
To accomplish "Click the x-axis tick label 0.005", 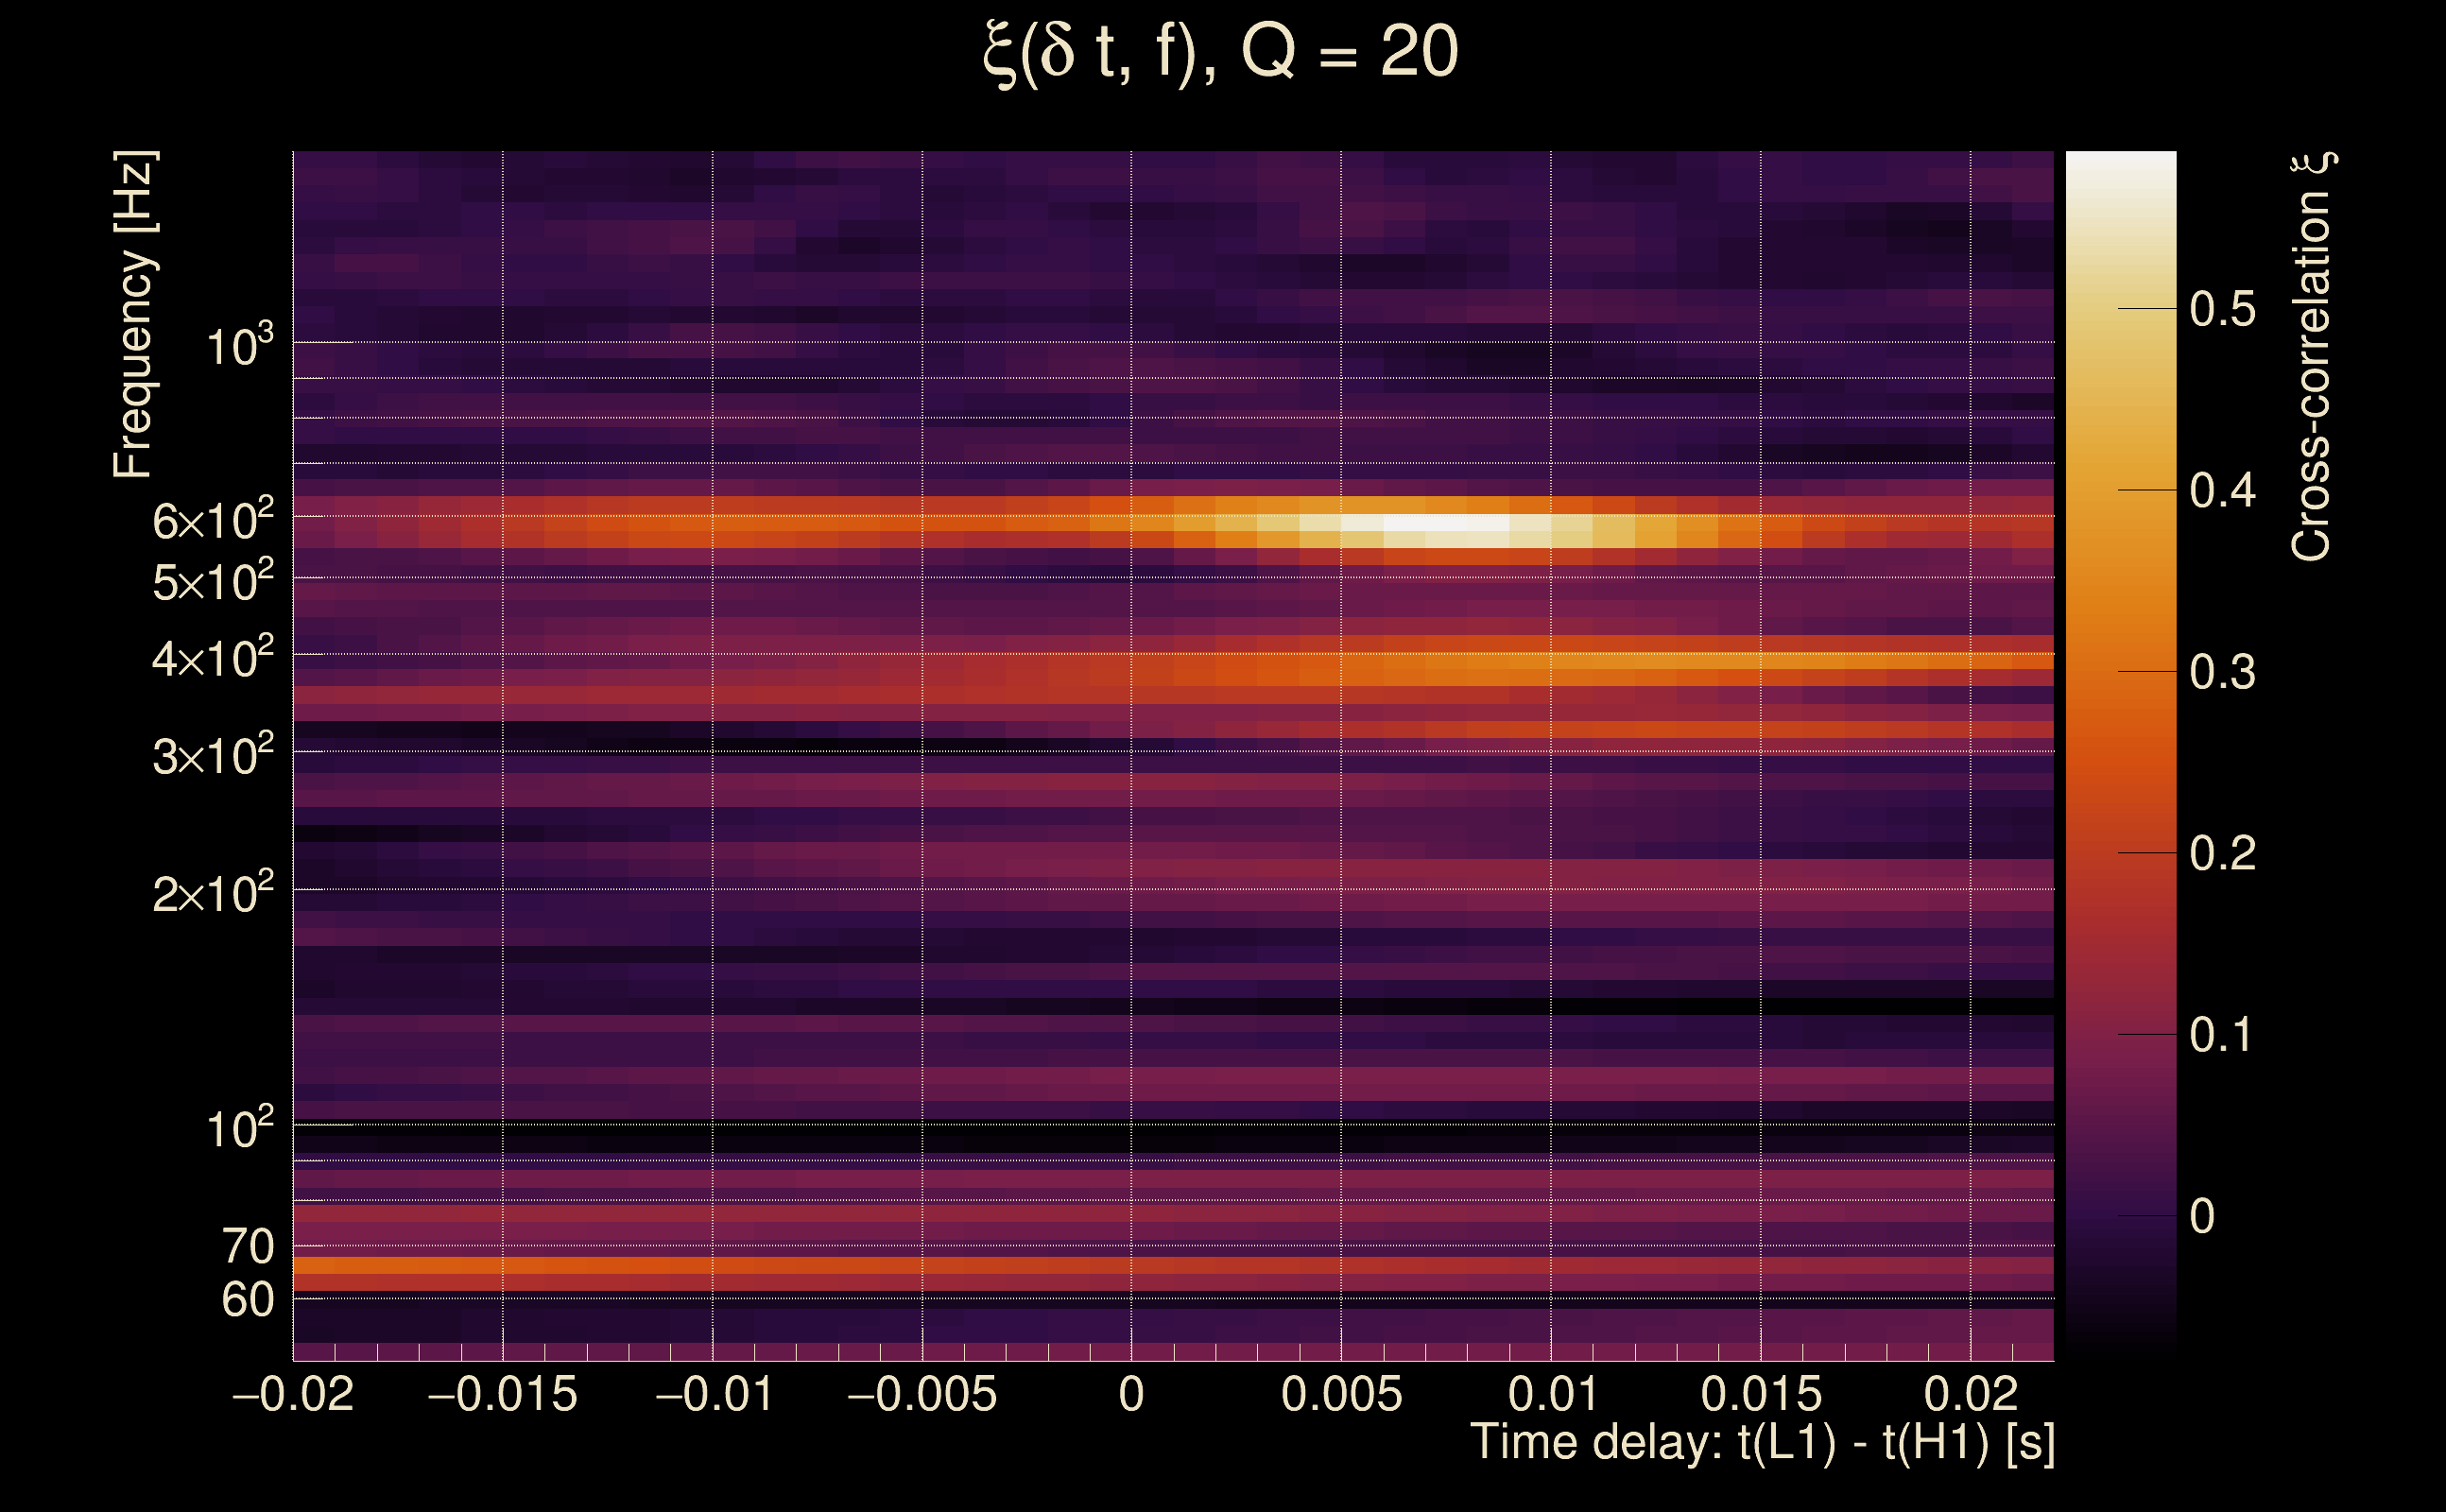I will point(1341,1395).
